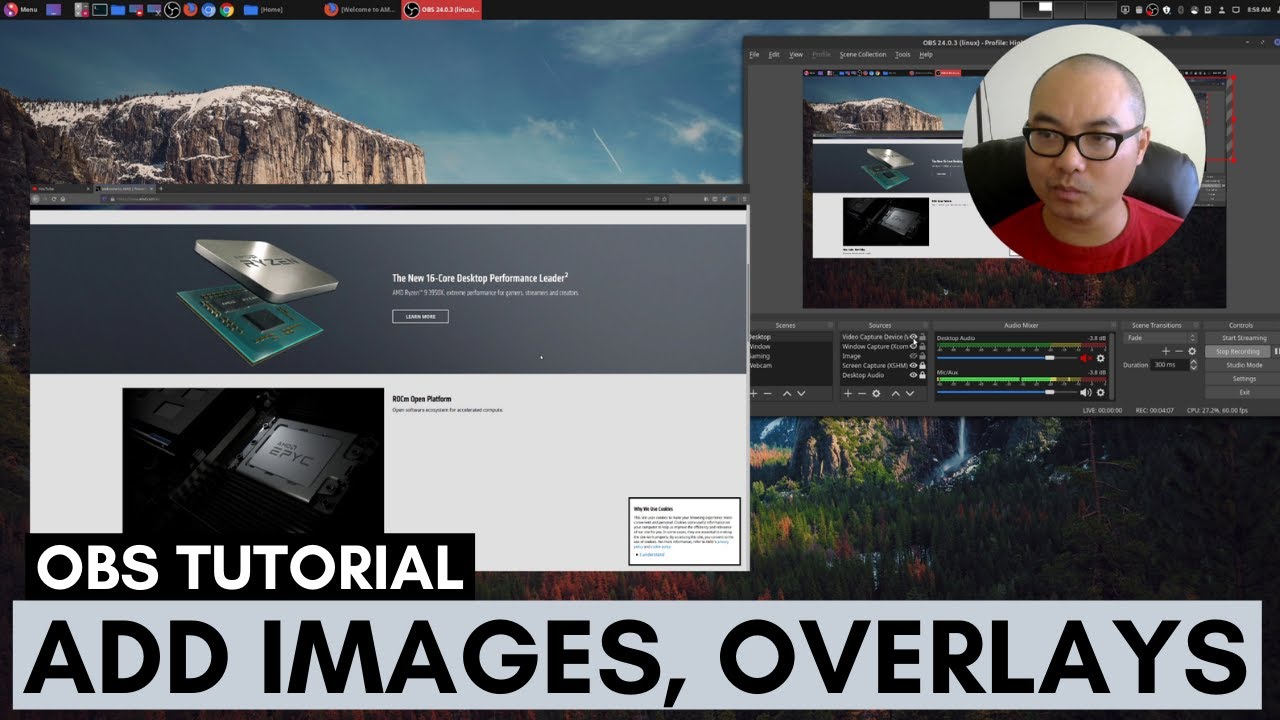This screenshot has height=720, width=1280.
Task: Mute Mic/Aux with the speaker icon
Action: pyautogui.click(x=1086, y=392)
